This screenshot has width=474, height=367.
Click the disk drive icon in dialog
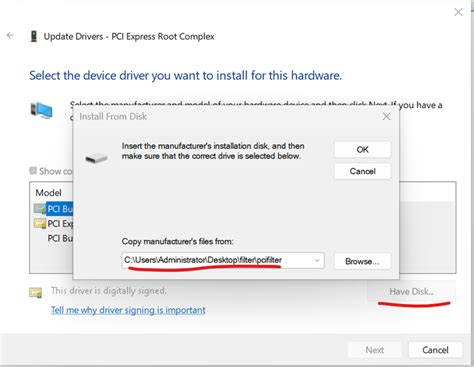coord(96,158)
